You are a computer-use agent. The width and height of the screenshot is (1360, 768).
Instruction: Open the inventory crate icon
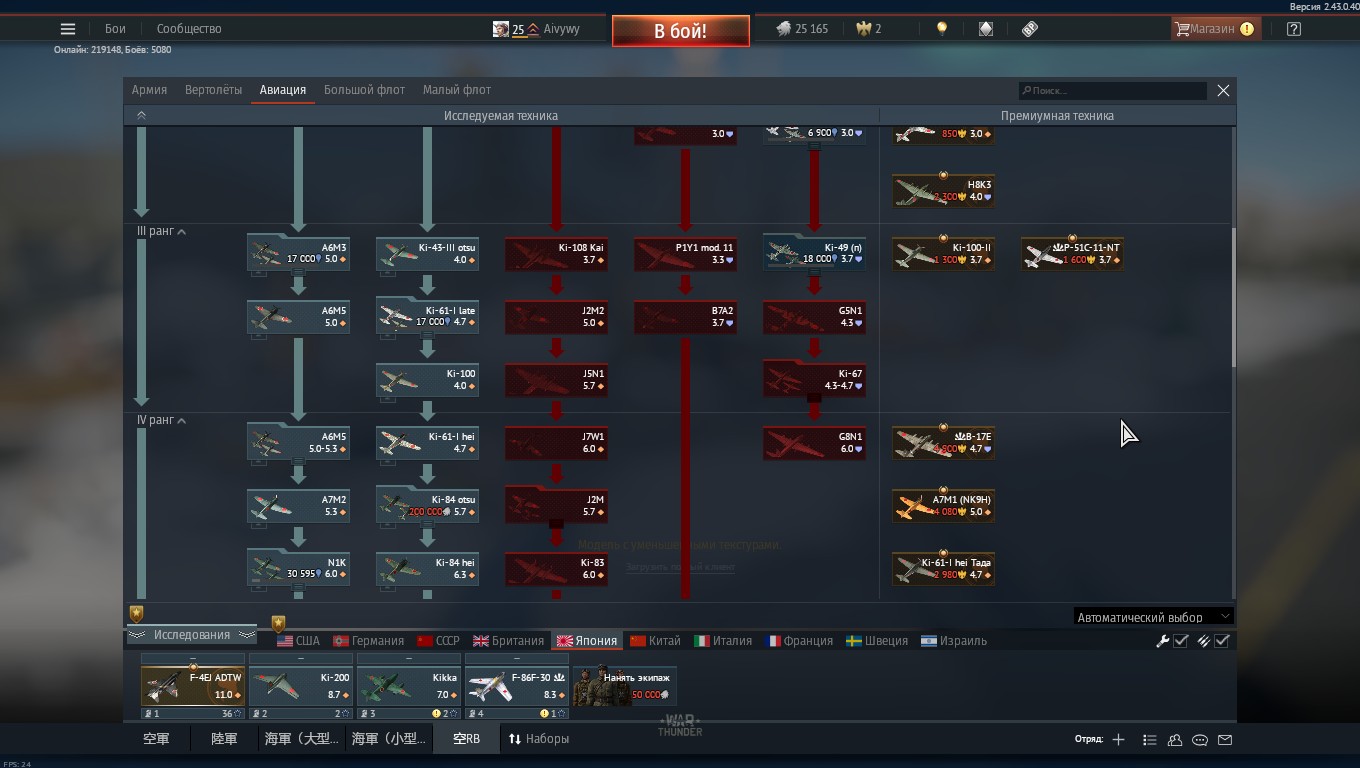[x=986, y=29]
